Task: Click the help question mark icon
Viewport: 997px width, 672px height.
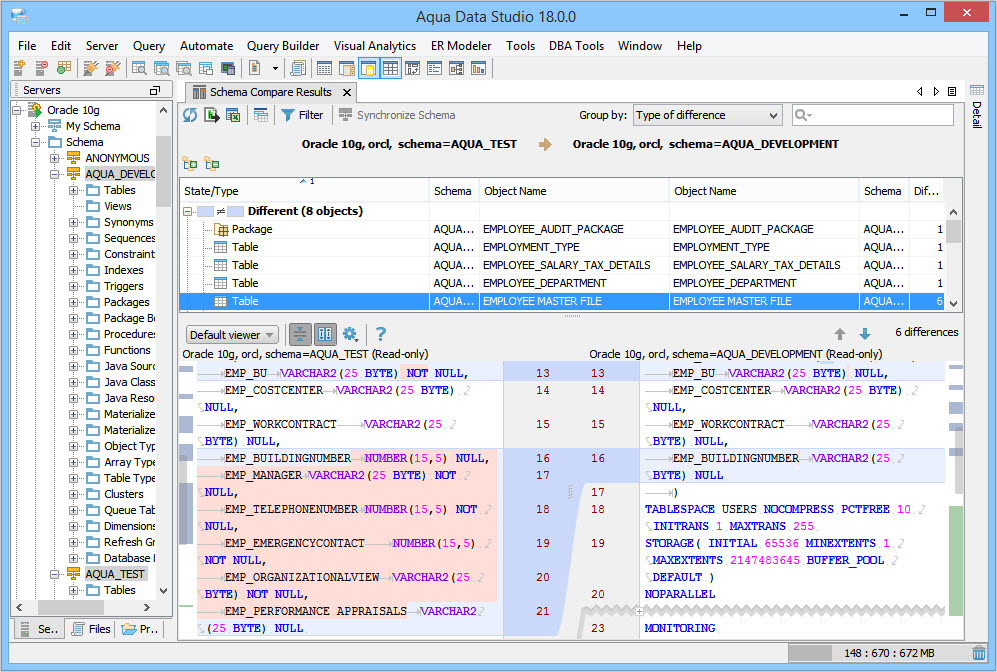Action: point(381,334)
